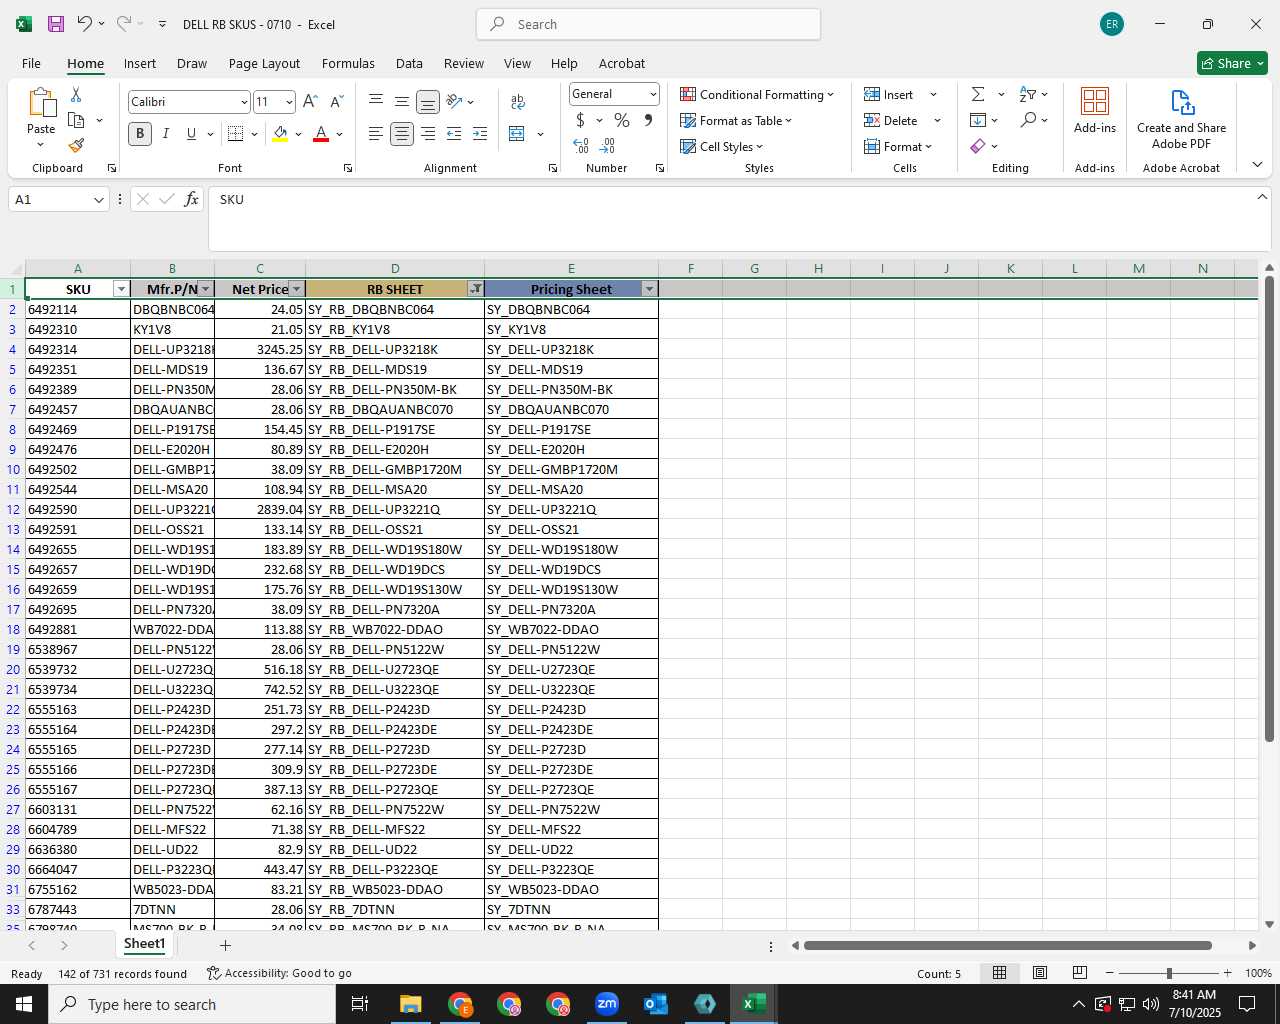Click the Percent Style icon

pyautogui.click(x=622, y=120)
